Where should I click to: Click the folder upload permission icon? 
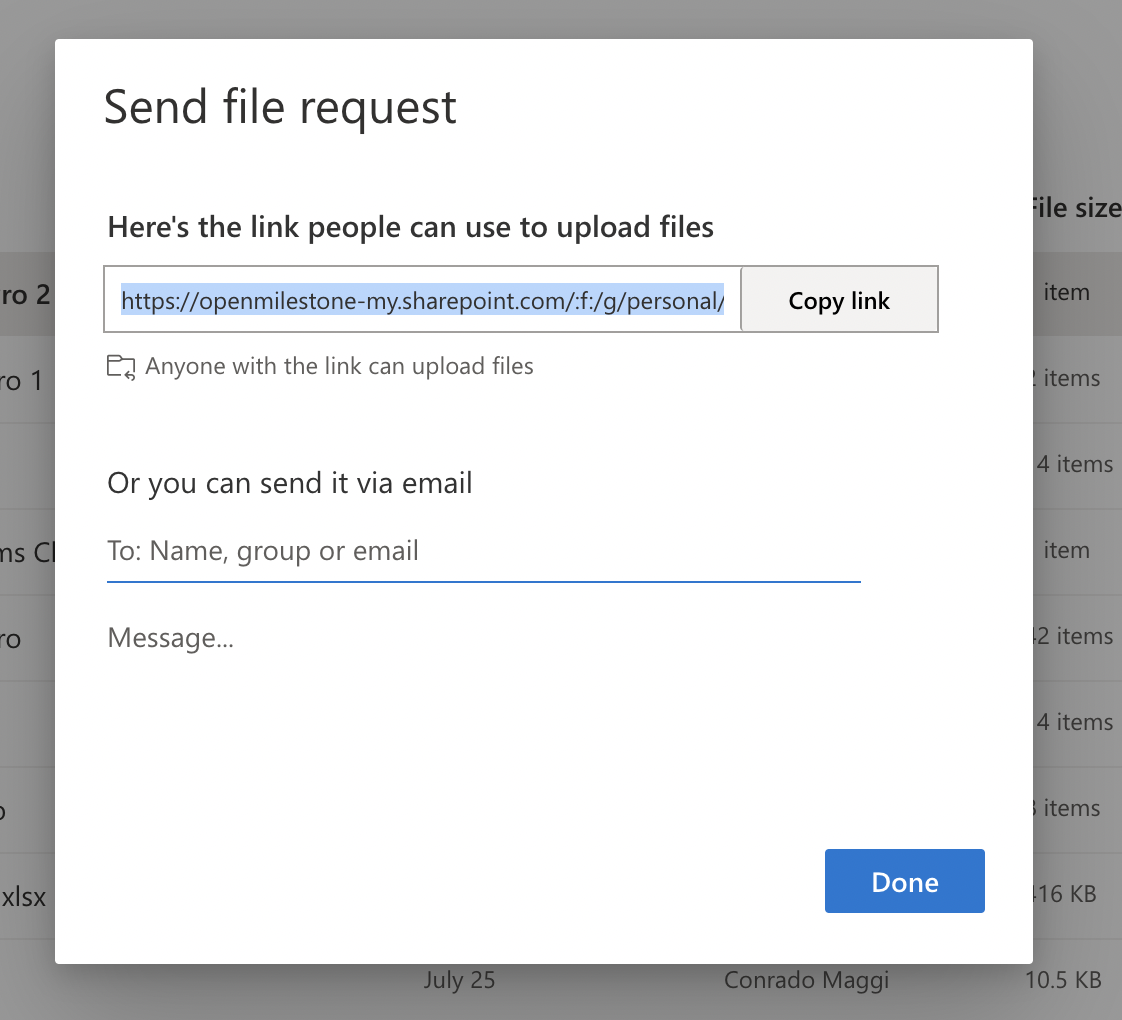[x=120, y=366]
